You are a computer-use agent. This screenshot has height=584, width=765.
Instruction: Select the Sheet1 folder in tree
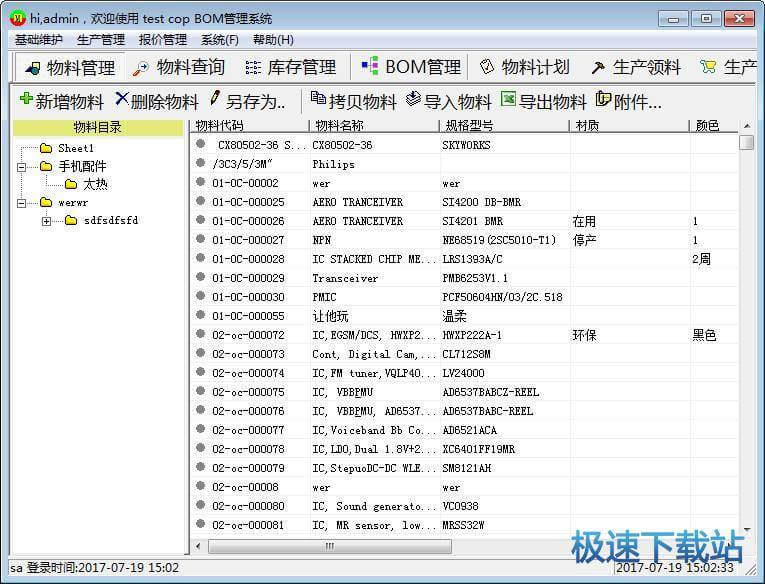coord(75,148)
